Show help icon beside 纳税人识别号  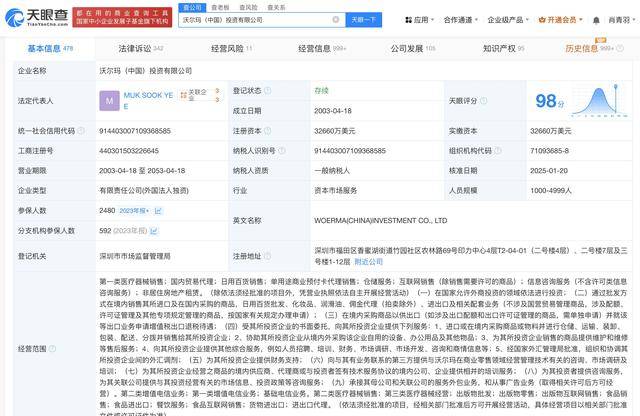(x=282, y=151)
